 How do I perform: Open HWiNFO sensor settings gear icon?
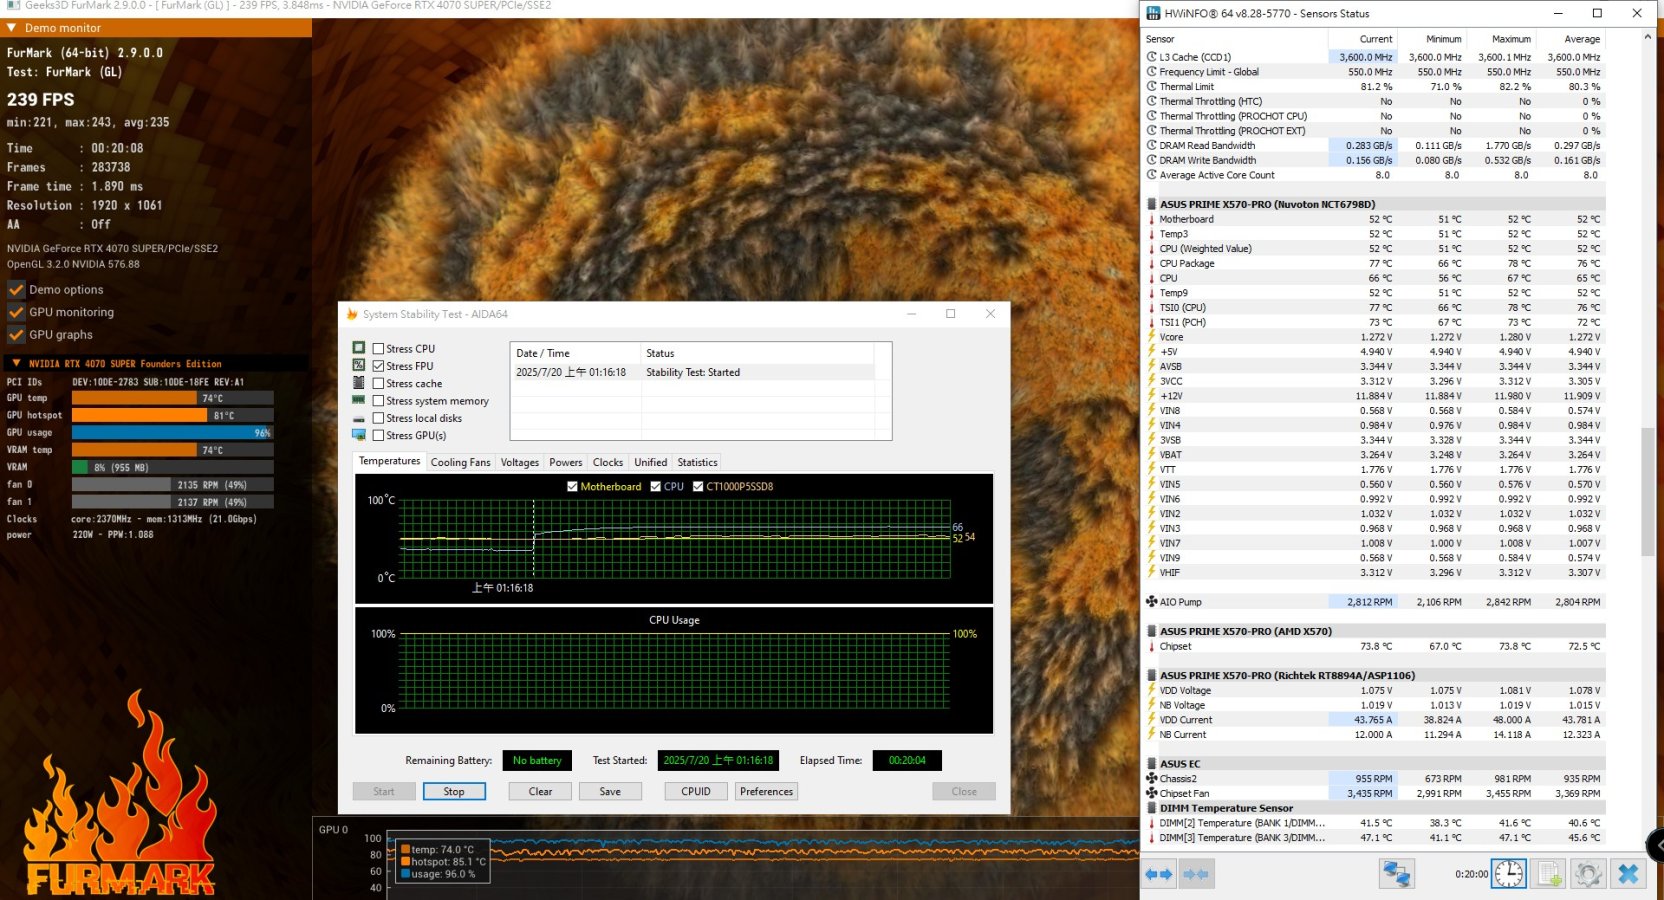point(1588,874)
